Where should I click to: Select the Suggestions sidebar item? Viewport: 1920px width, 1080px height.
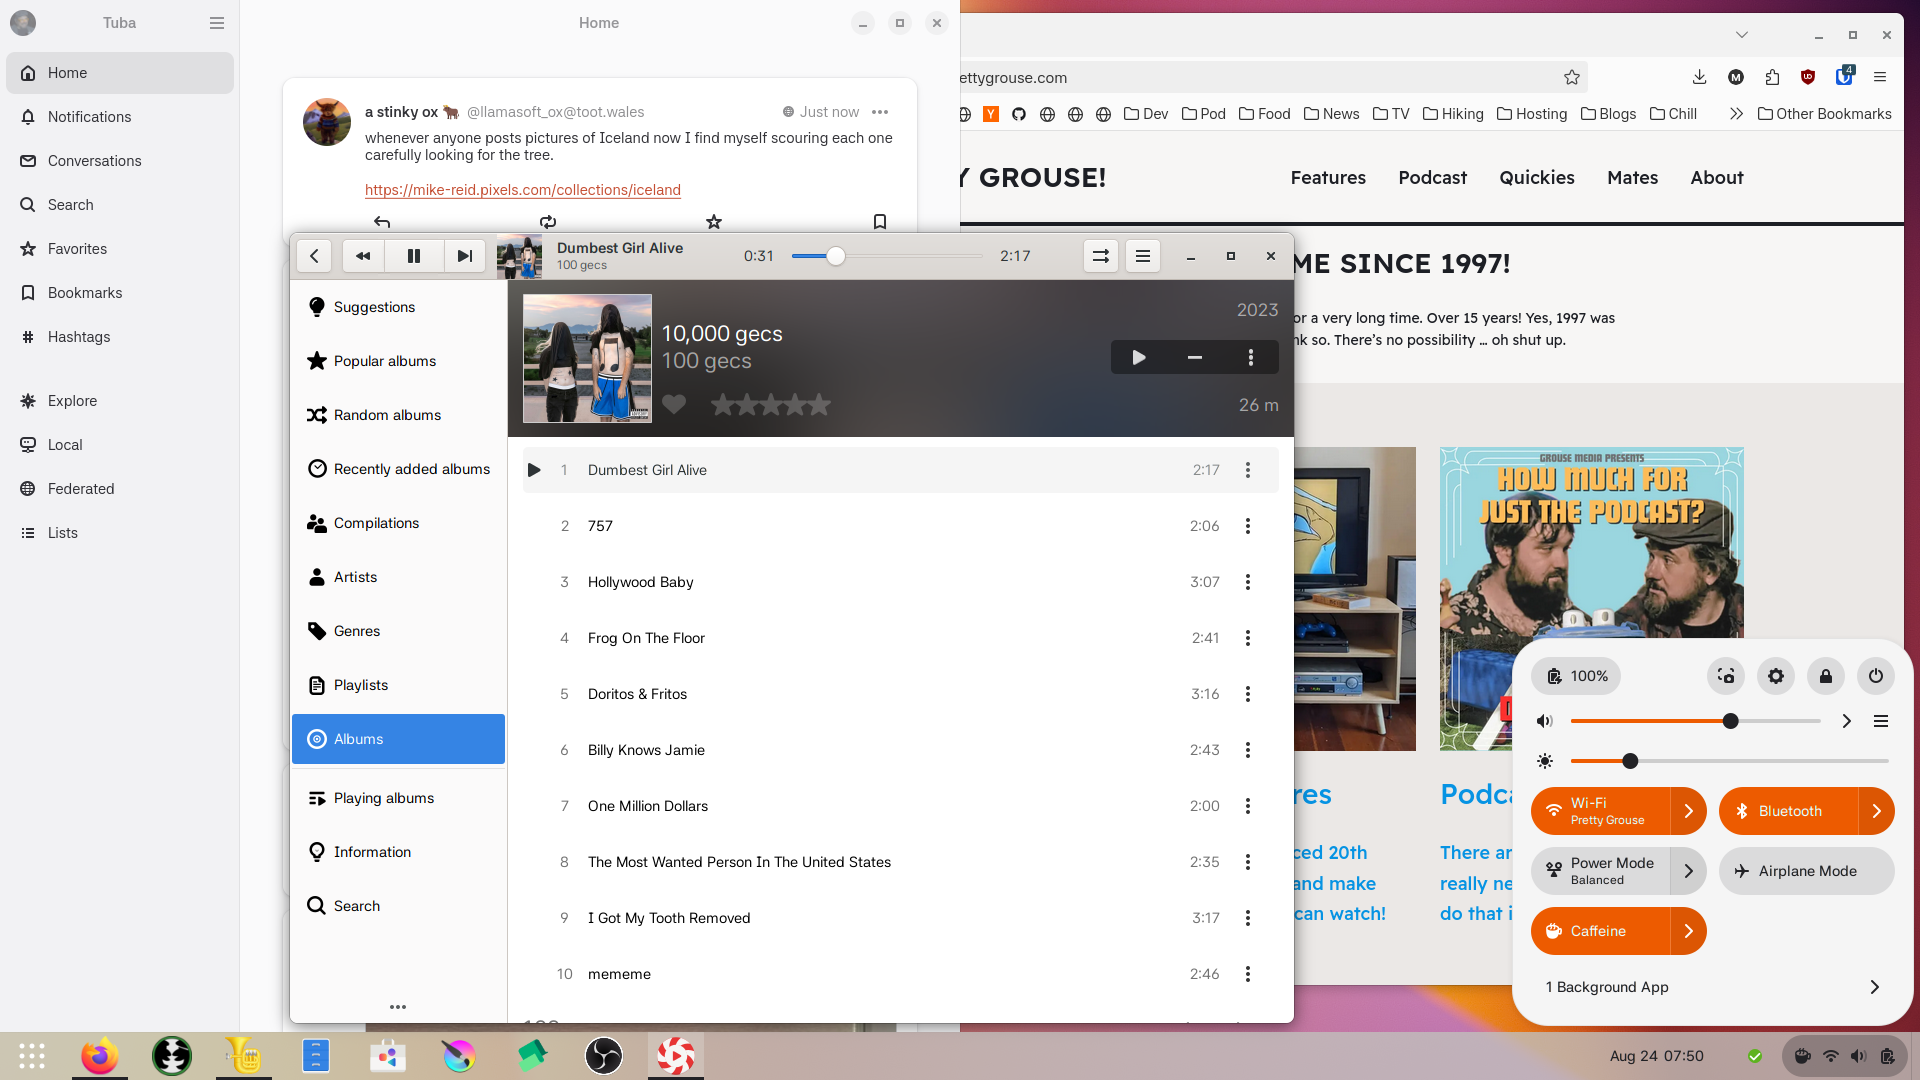(x=398, y=307)
